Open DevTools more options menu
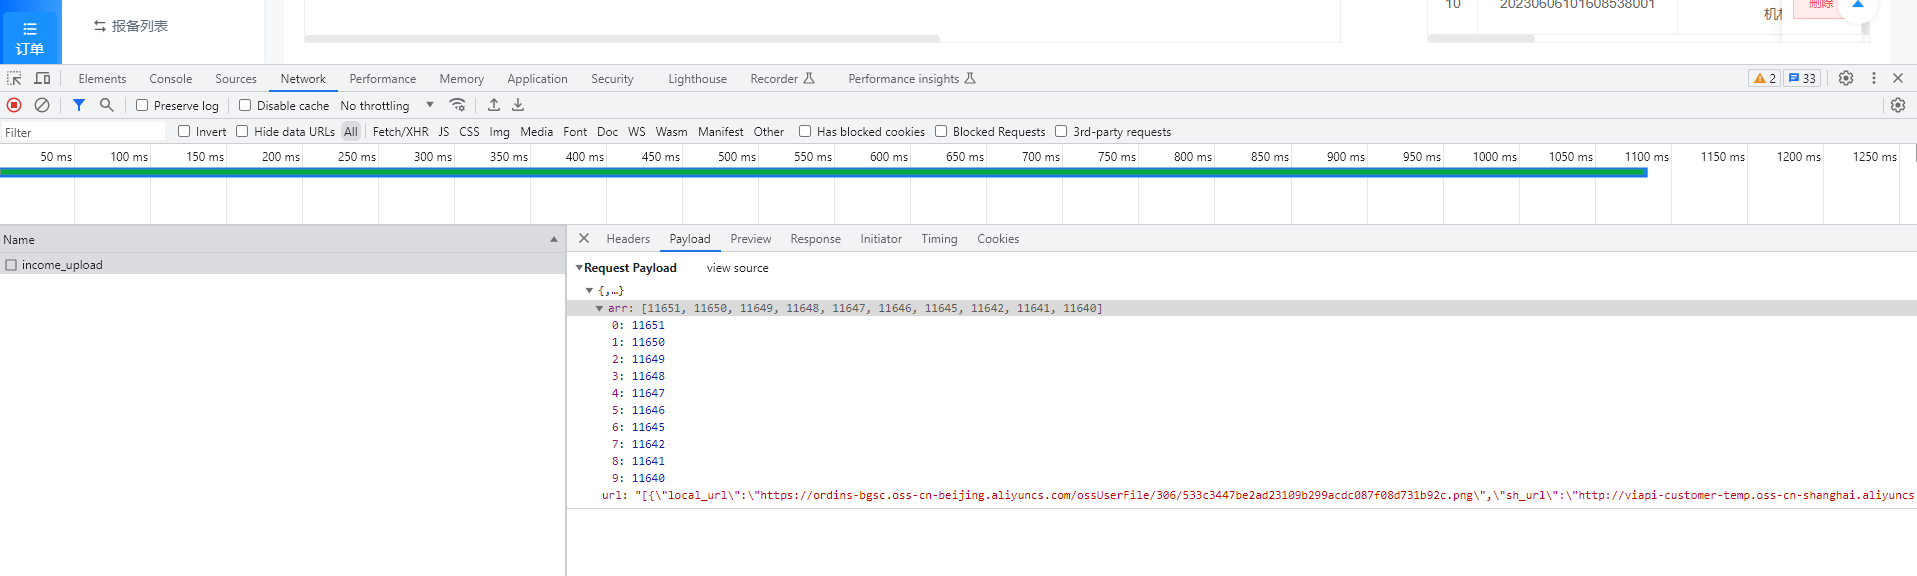The height and width of the screenshot is (576, 1917). point(1874,78)
